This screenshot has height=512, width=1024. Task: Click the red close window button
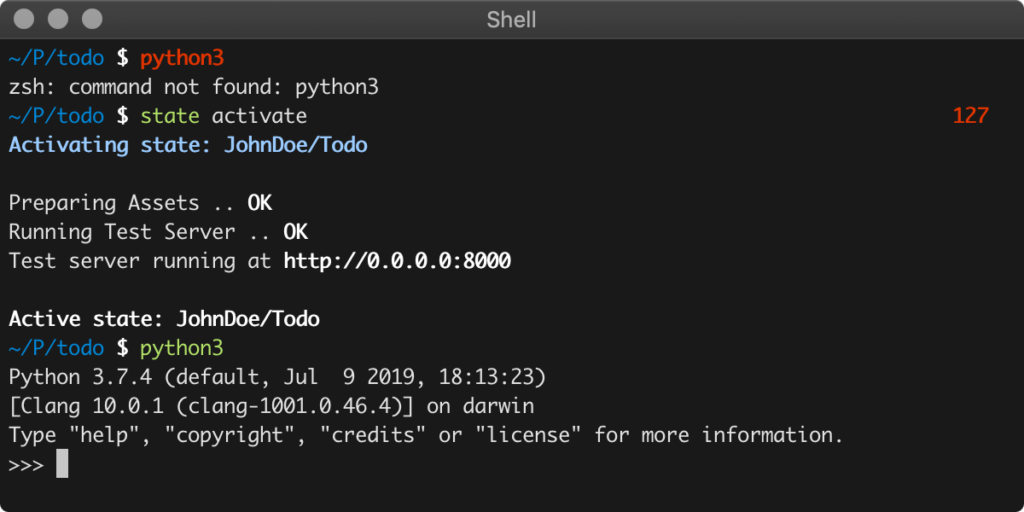[x=24, y=19]
